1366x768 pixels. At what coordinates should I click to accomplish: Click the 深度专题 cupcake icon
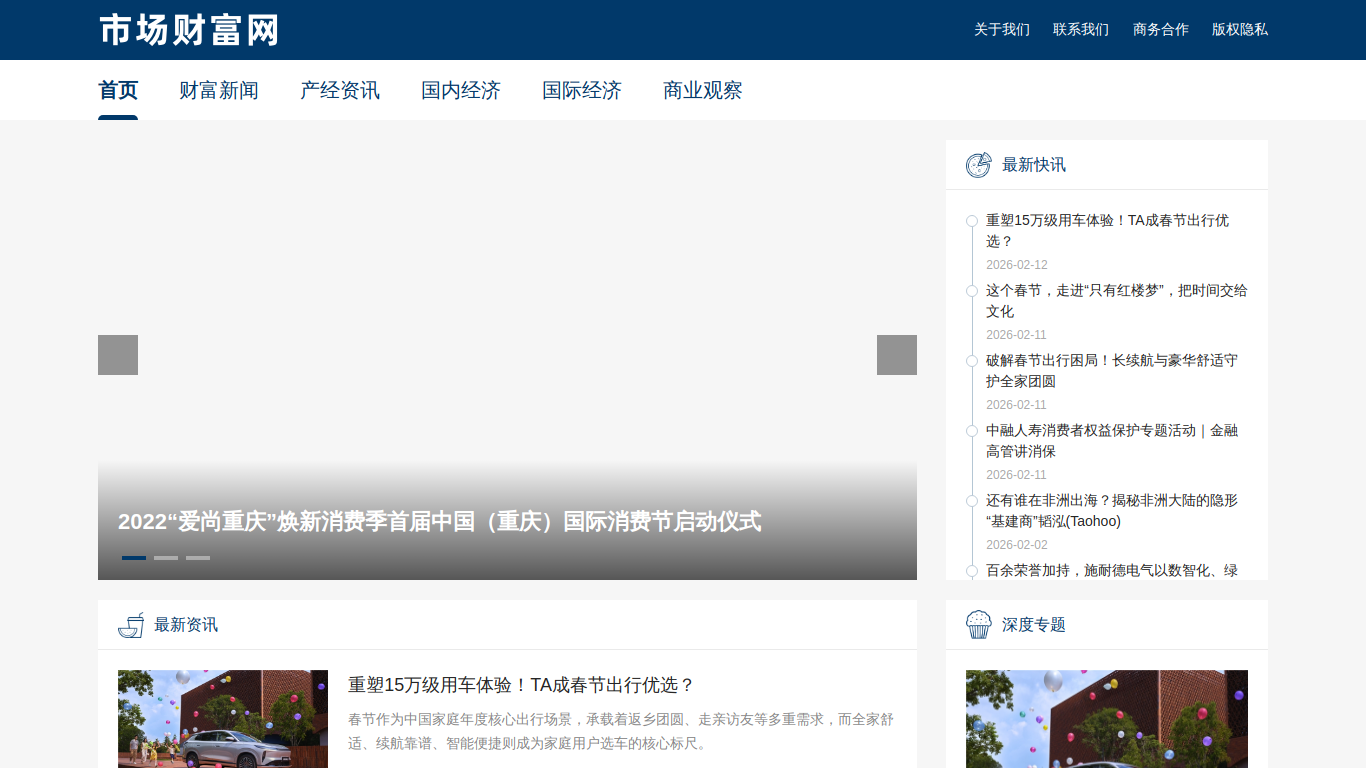pos(978,625)
